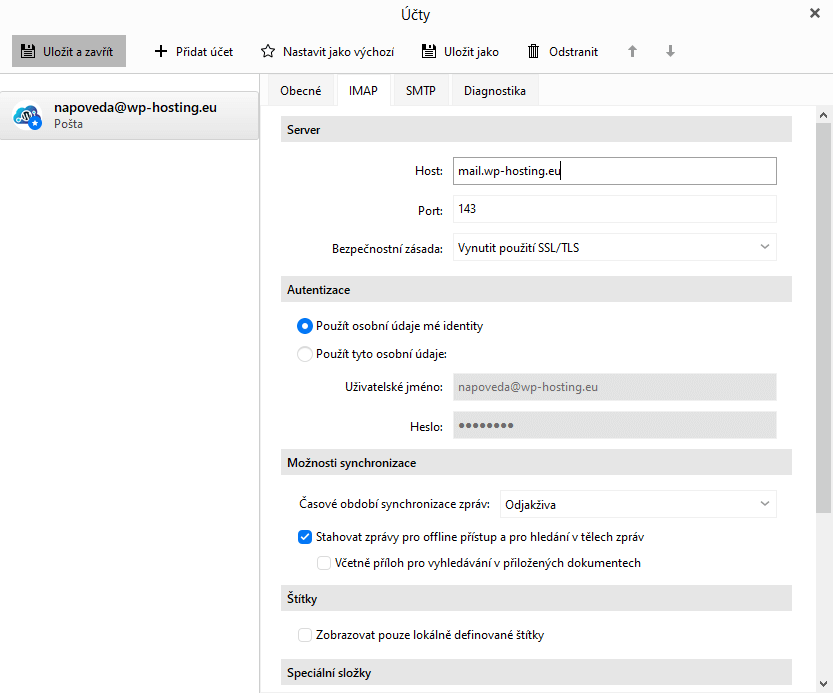Open the Bezpečnostní zásada dropdown
Viewport: 833px width, 693px height.
pos(614,247)
